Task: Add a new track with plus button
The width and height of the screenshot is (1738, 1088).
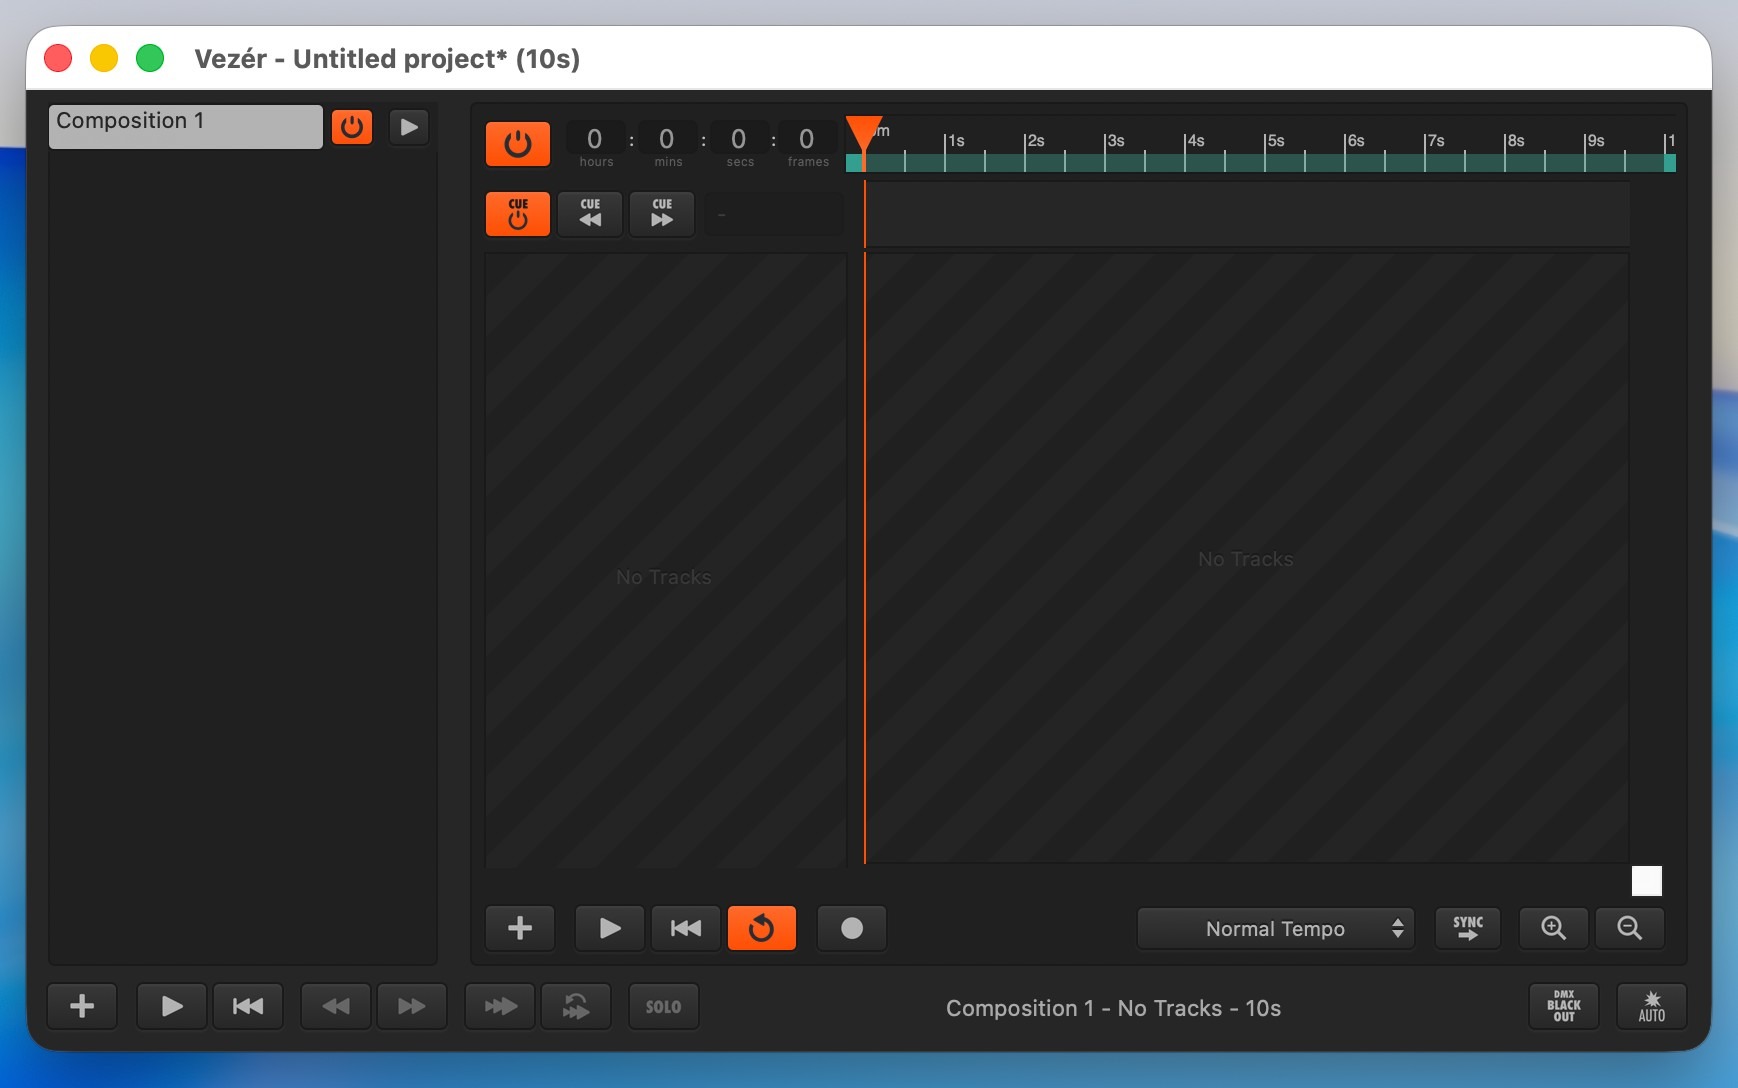Action: click(520, 928)
